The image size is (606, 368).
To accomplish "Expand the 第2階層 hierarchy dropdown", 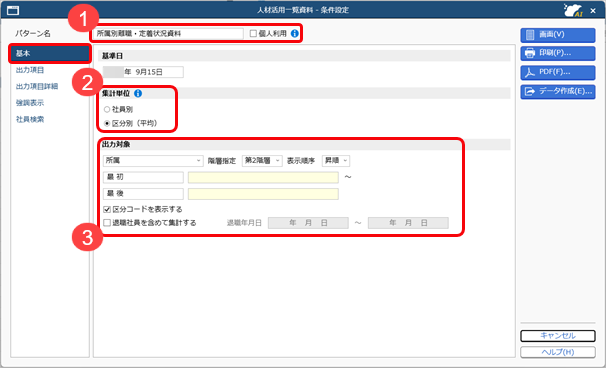I will point(262,161).
